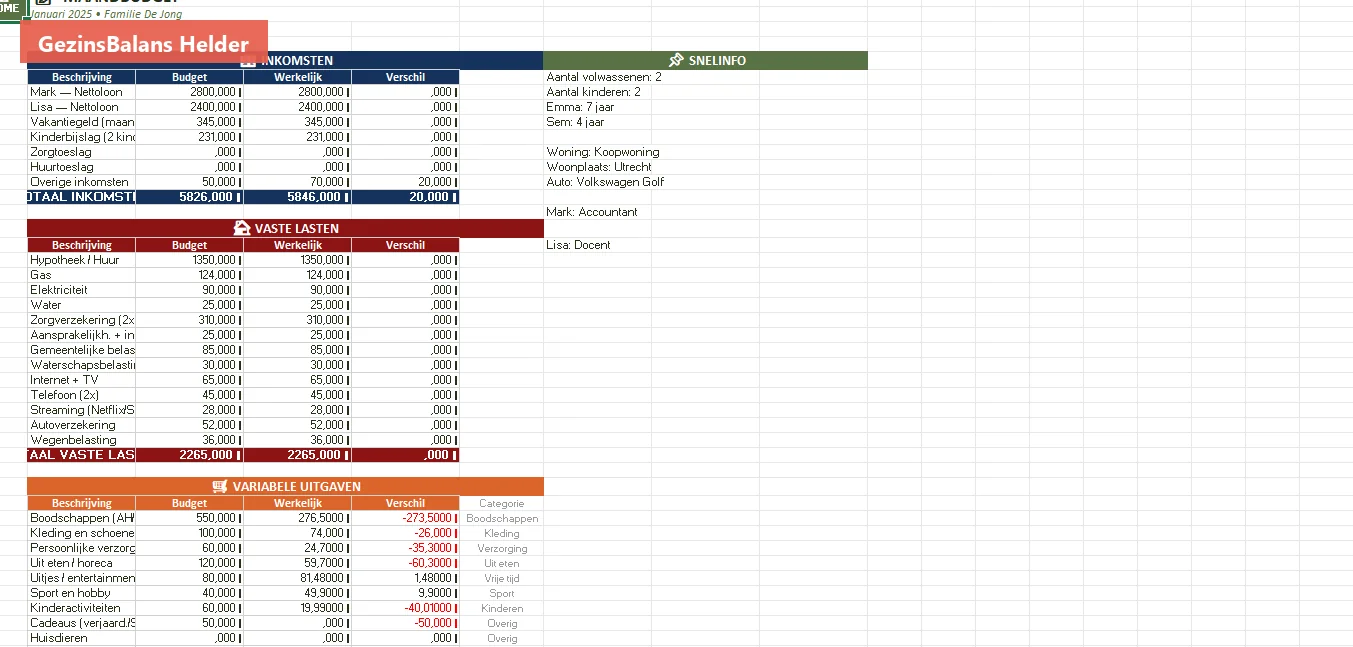This screenshot has height=647, width=1353.
Task: Select the Categorie column header
Action: [501, 503]
